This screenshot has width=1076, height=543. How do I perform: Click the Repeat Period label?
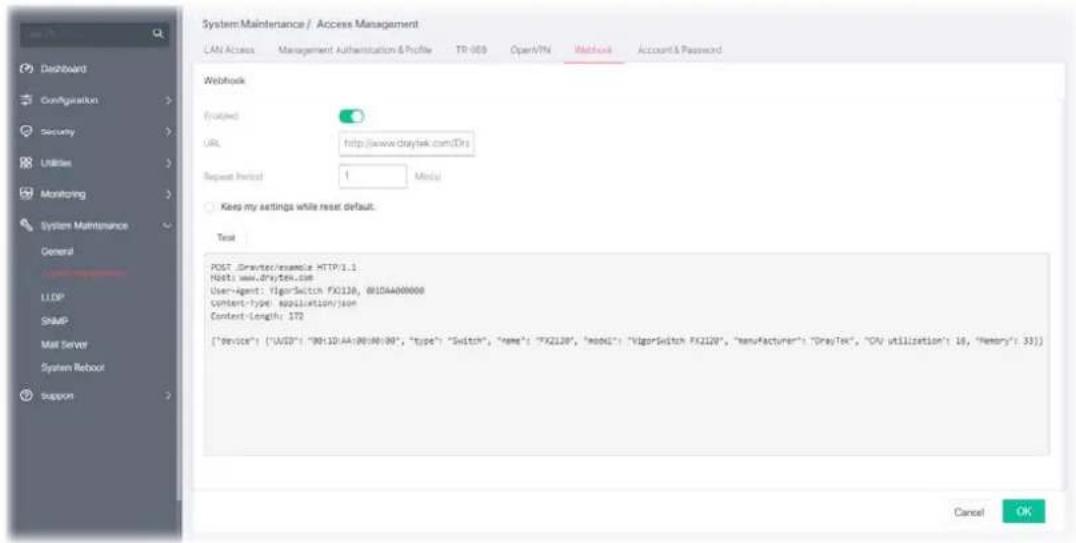[x=233, y=176]
